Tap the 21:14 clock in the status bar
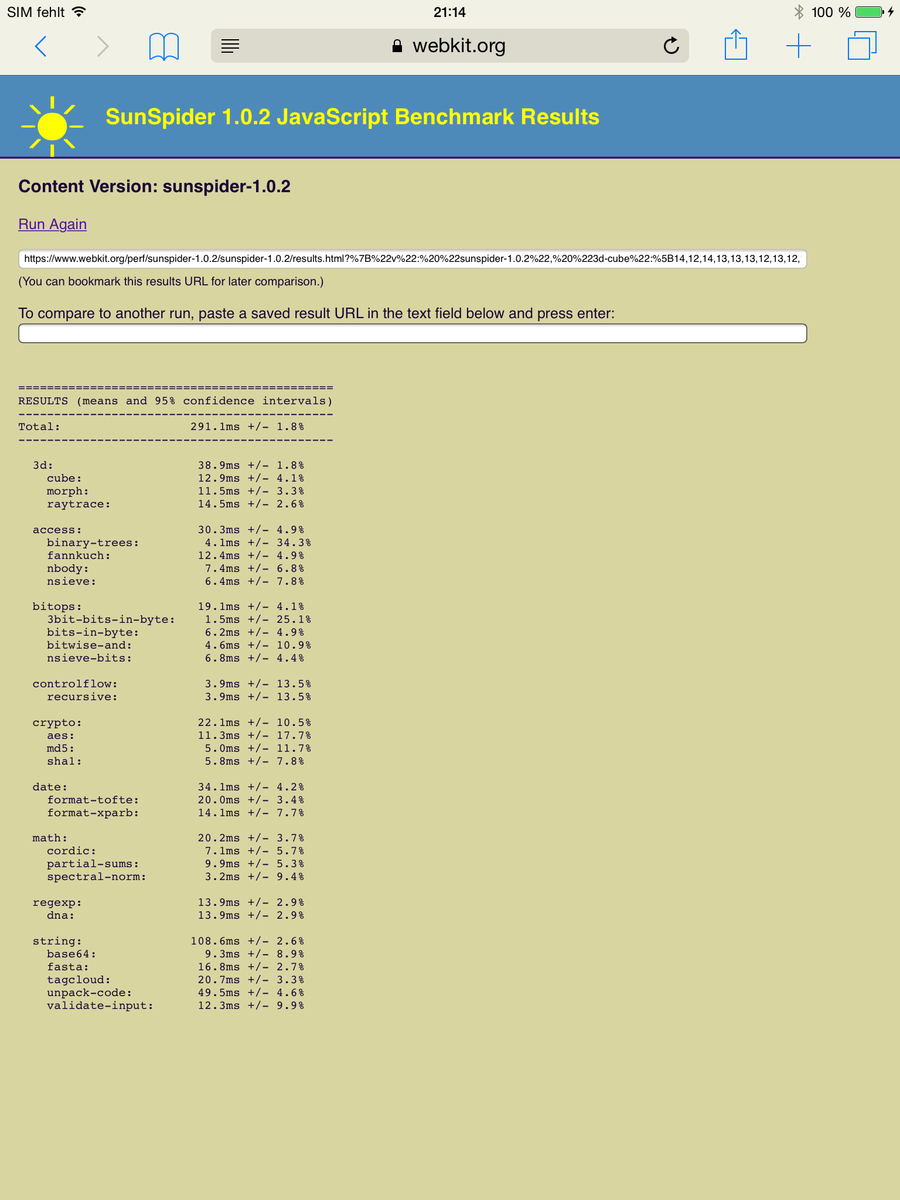 click(x=449, y=12)
